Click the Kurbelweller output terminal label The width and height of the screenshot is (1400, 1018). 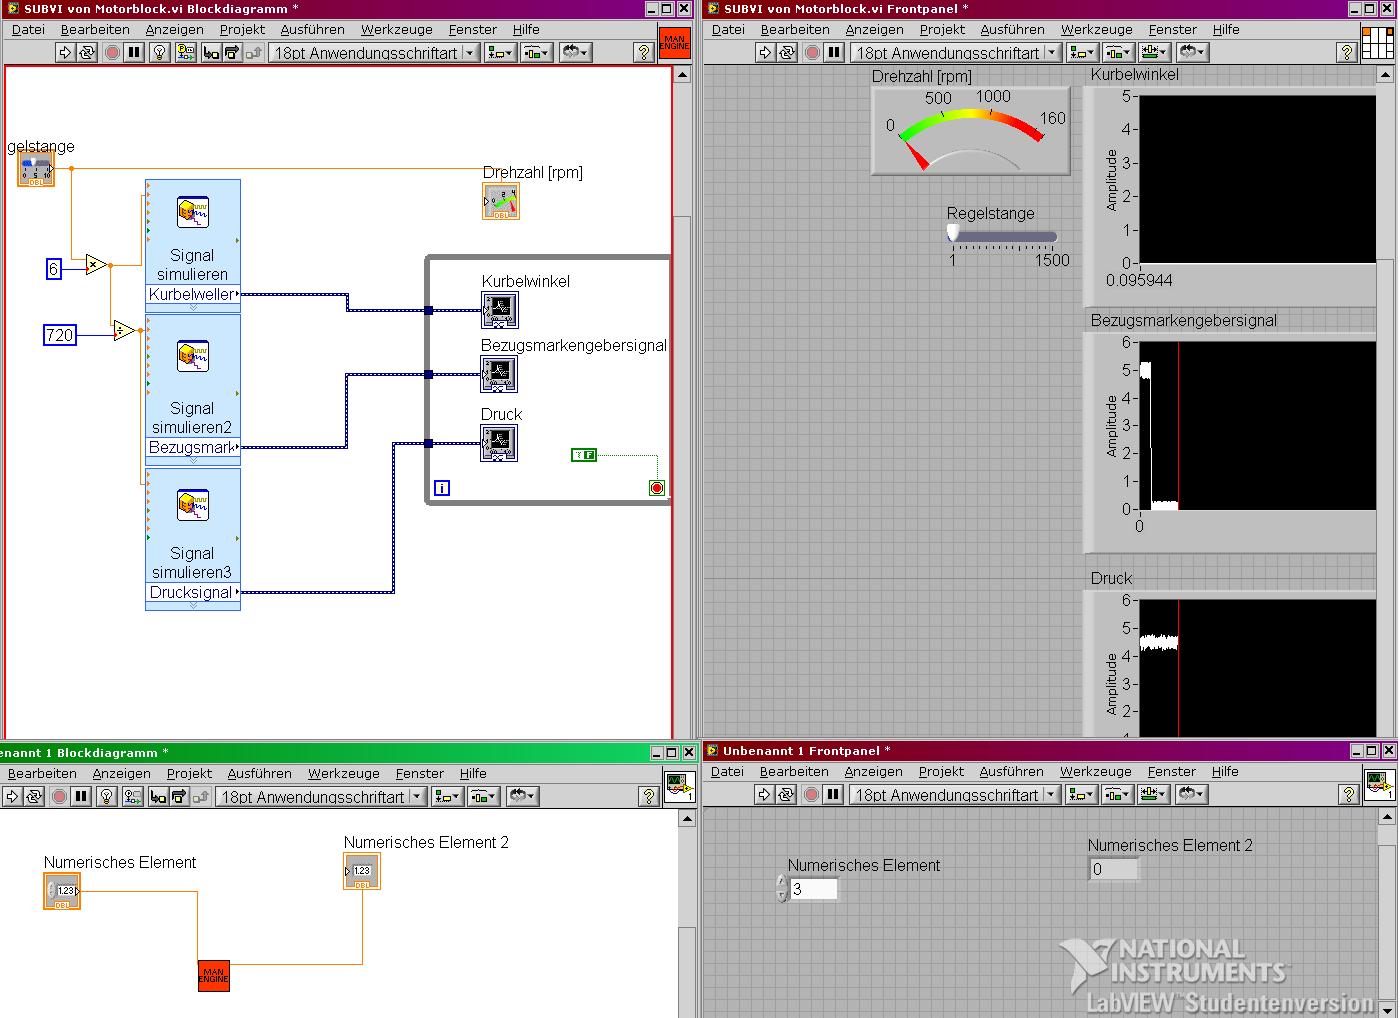tap(193, 294)
